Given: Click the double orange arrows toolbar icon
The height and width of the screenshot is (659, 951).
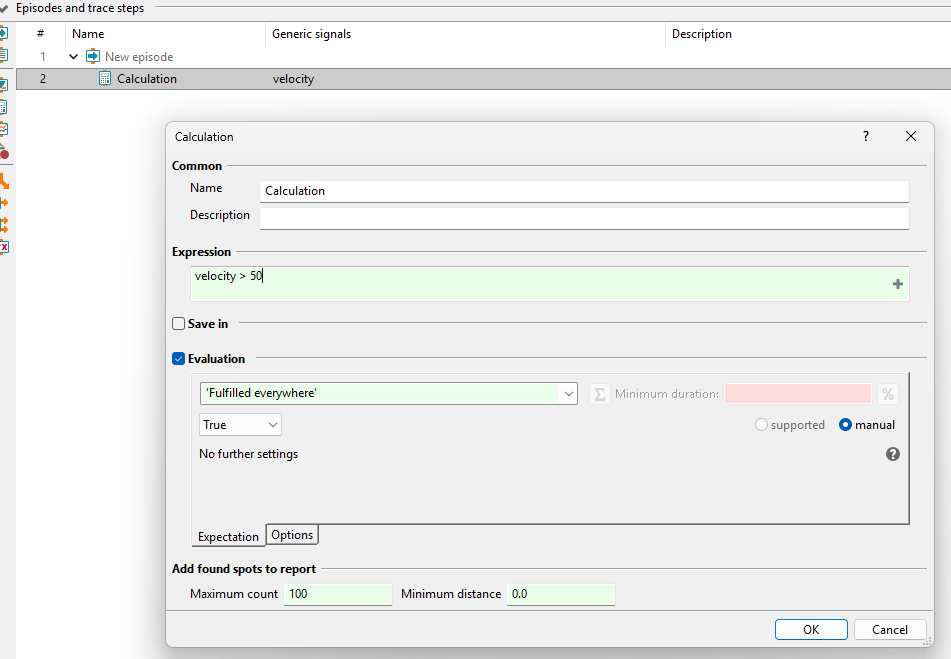Looking at the screenshot, I should (4, 225).
